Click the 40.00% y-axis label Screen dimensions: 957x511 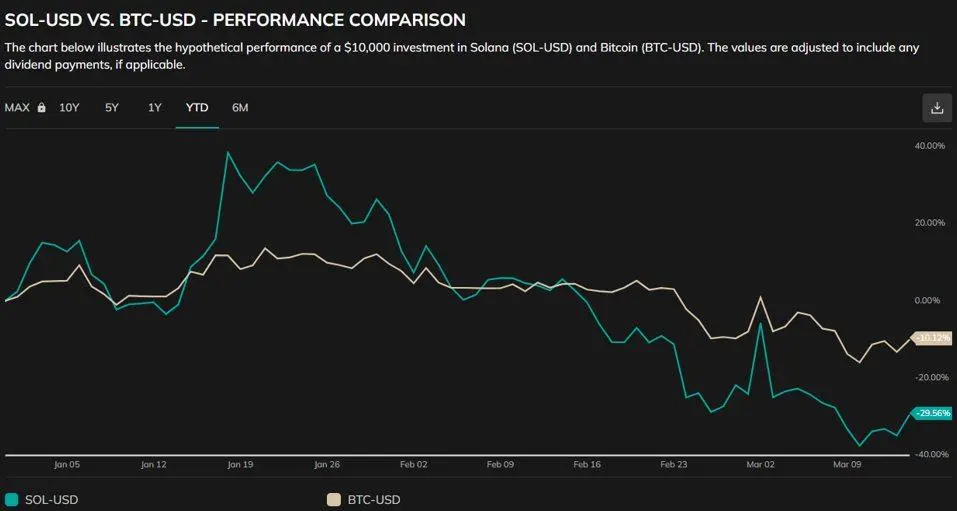pos(930,146)
